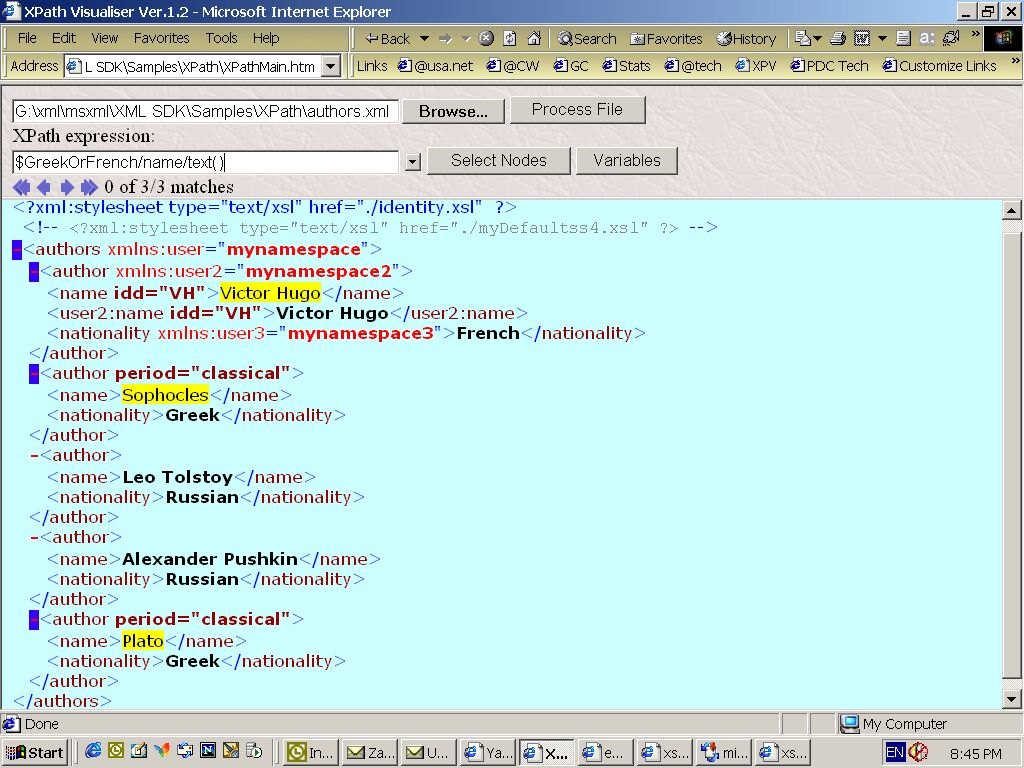Open the XPath expression dropdown list
This screenshot has width=1024, height=768.
tap(412, 162)
